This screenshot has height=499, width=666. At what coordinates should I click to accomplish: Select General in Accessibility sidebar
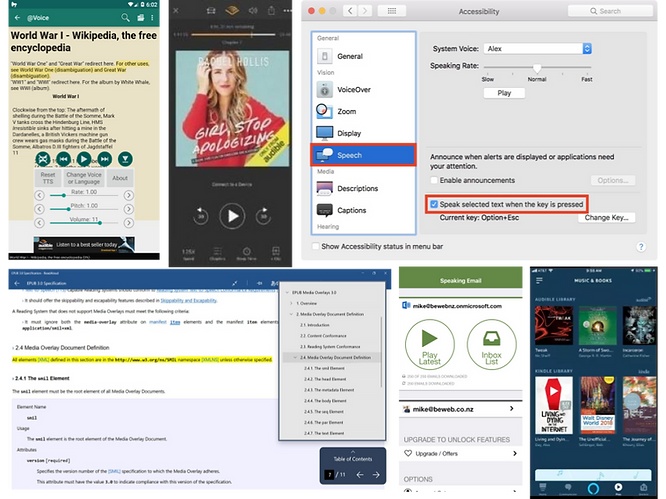pos(364,56)
